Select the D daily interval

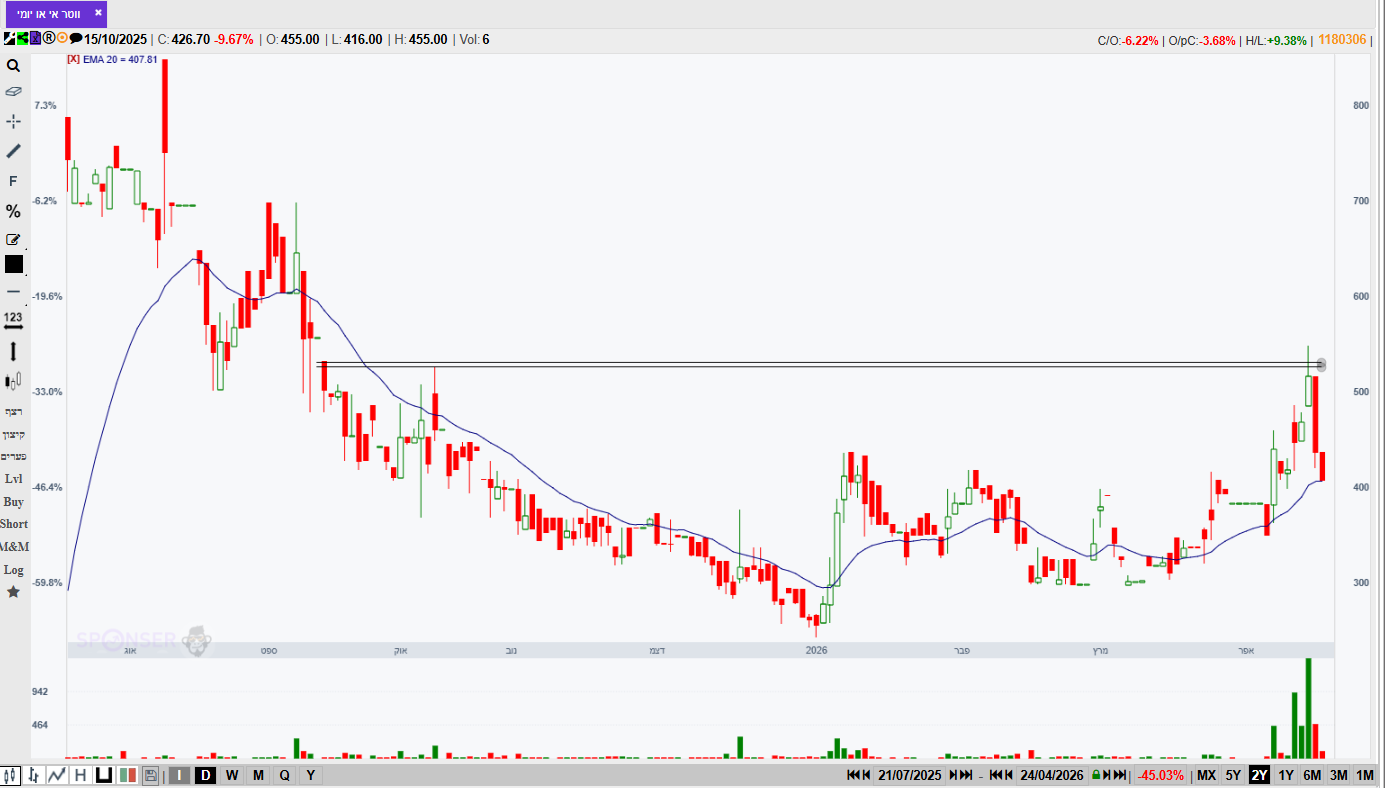click(x=205, y=775)
